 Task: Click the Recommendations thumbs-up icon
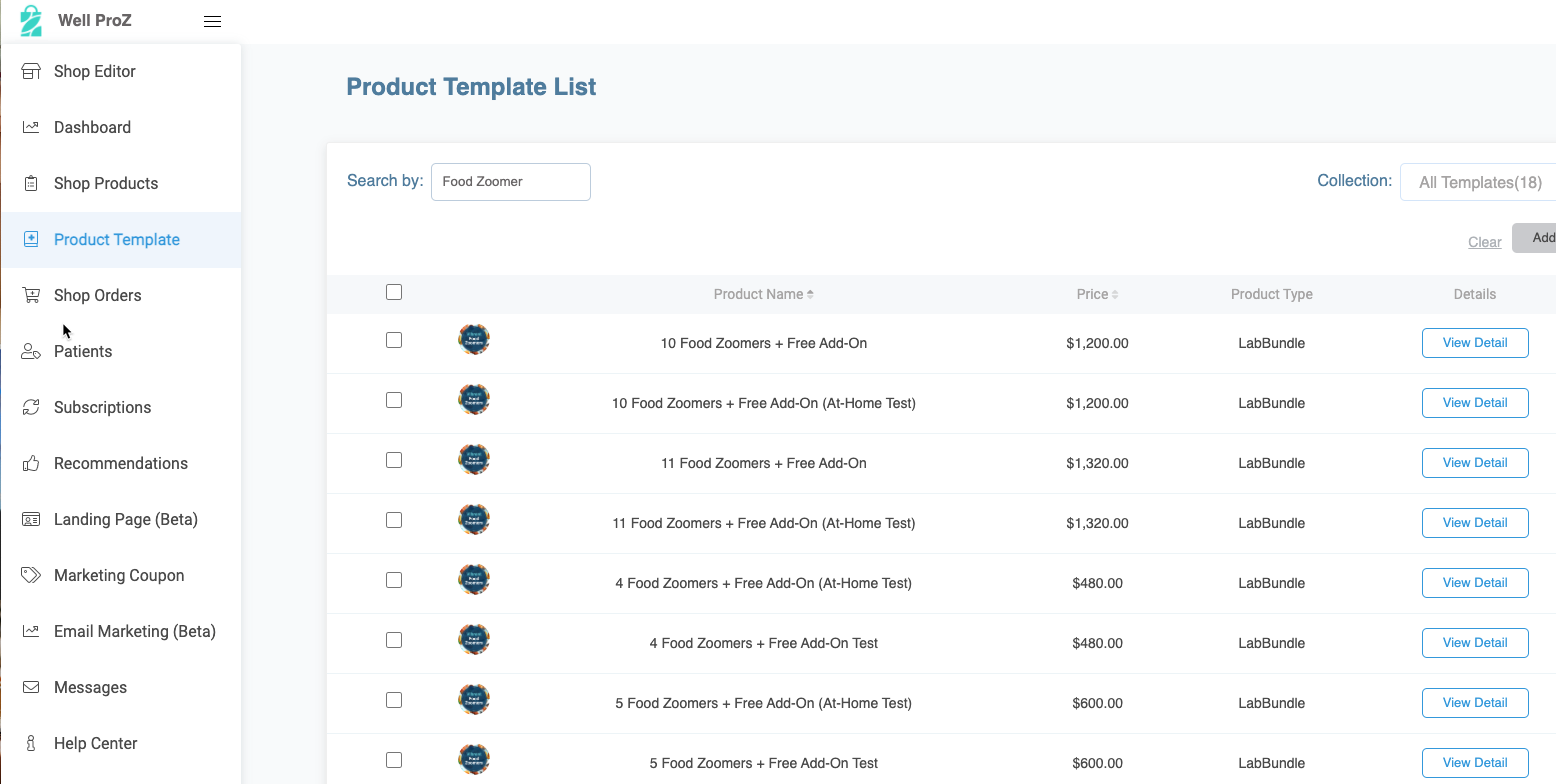31,463
